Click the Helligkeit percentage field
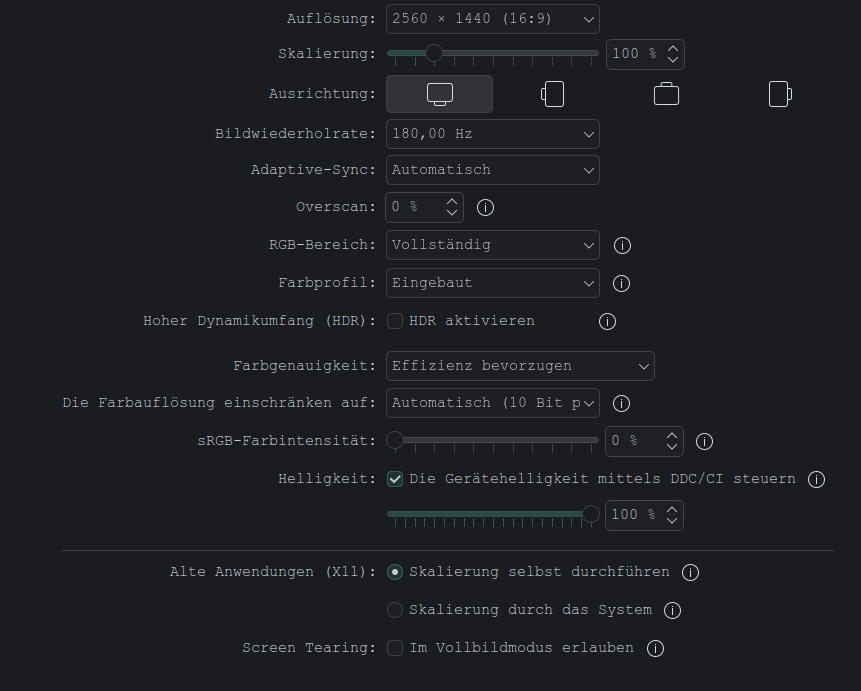The image size is (861, 691). 644,515
